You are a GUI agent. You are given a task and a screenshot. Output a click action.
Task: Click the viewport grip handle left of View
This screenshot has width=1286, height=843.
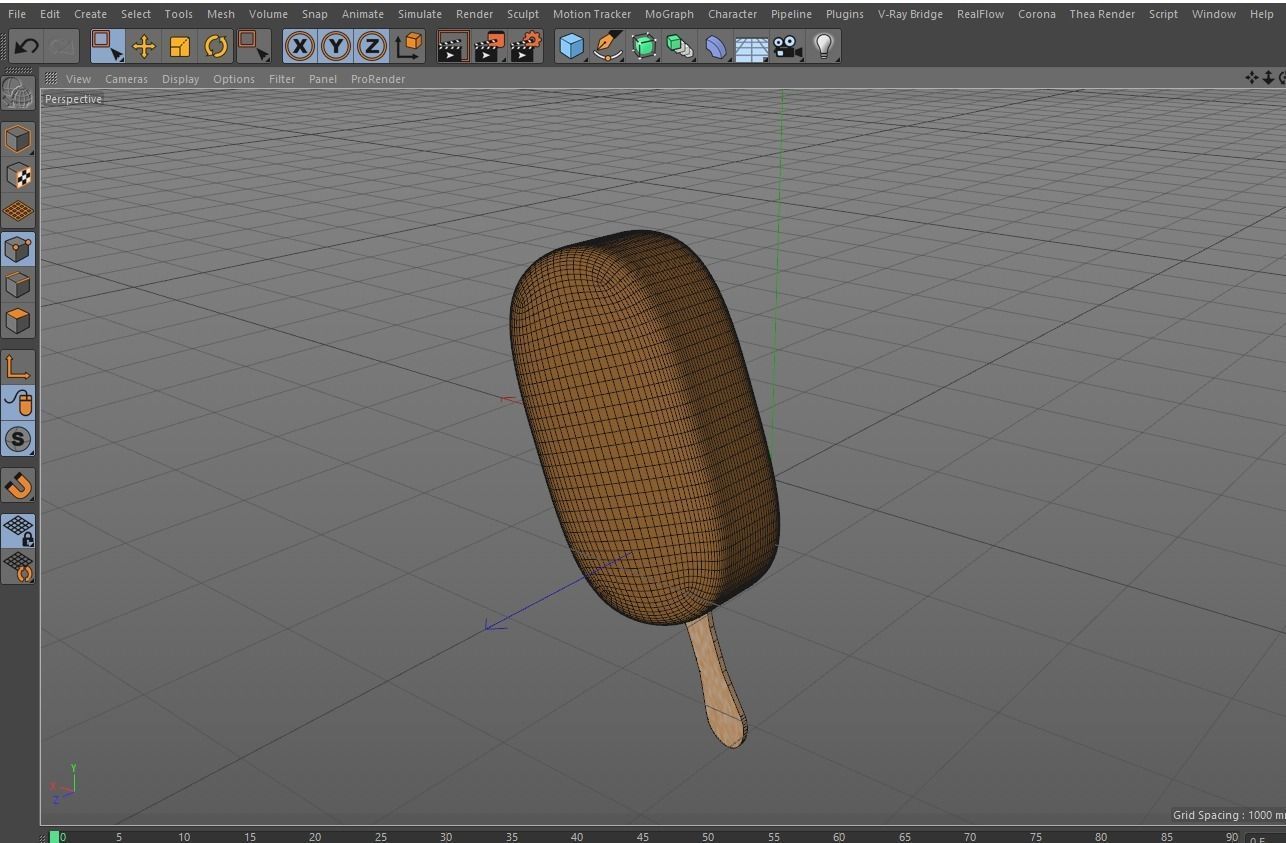[50, 79]
